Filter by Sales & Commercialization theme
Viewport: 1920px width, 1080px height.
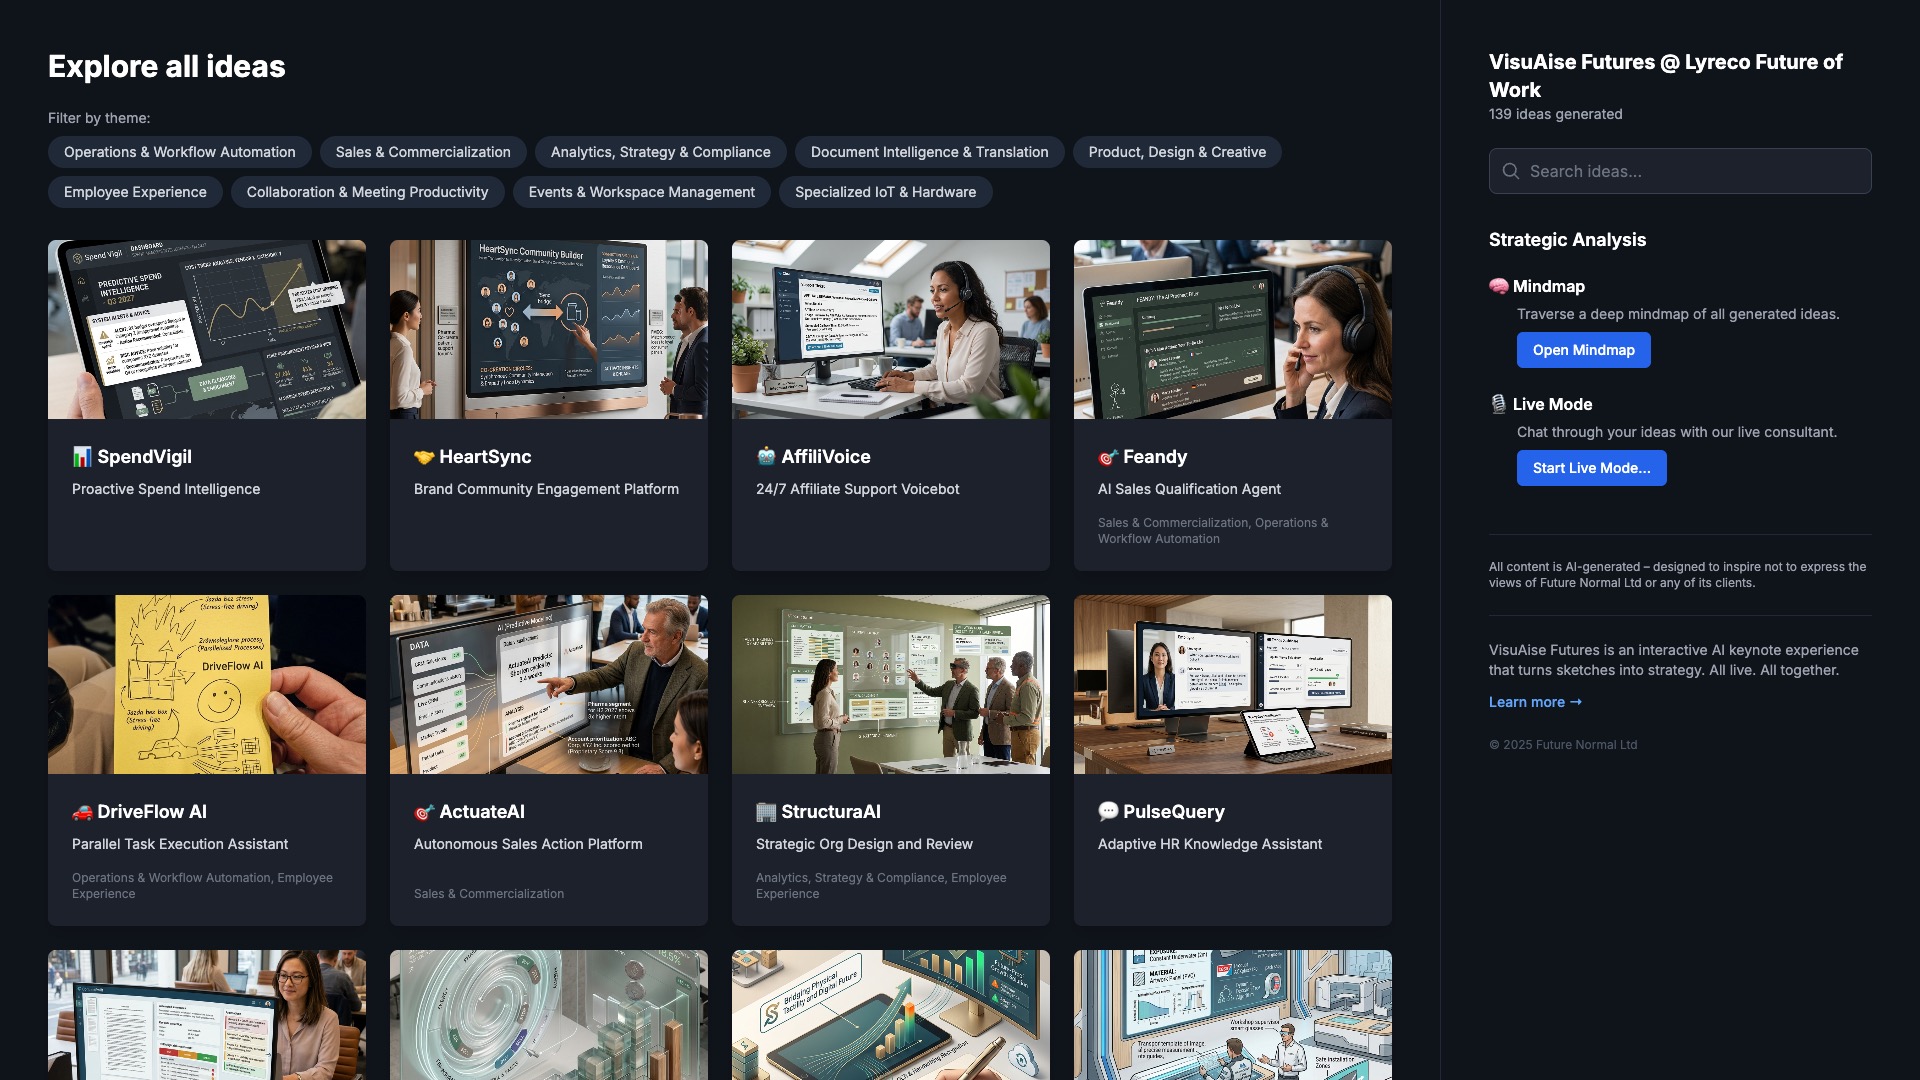click(423, 152)
